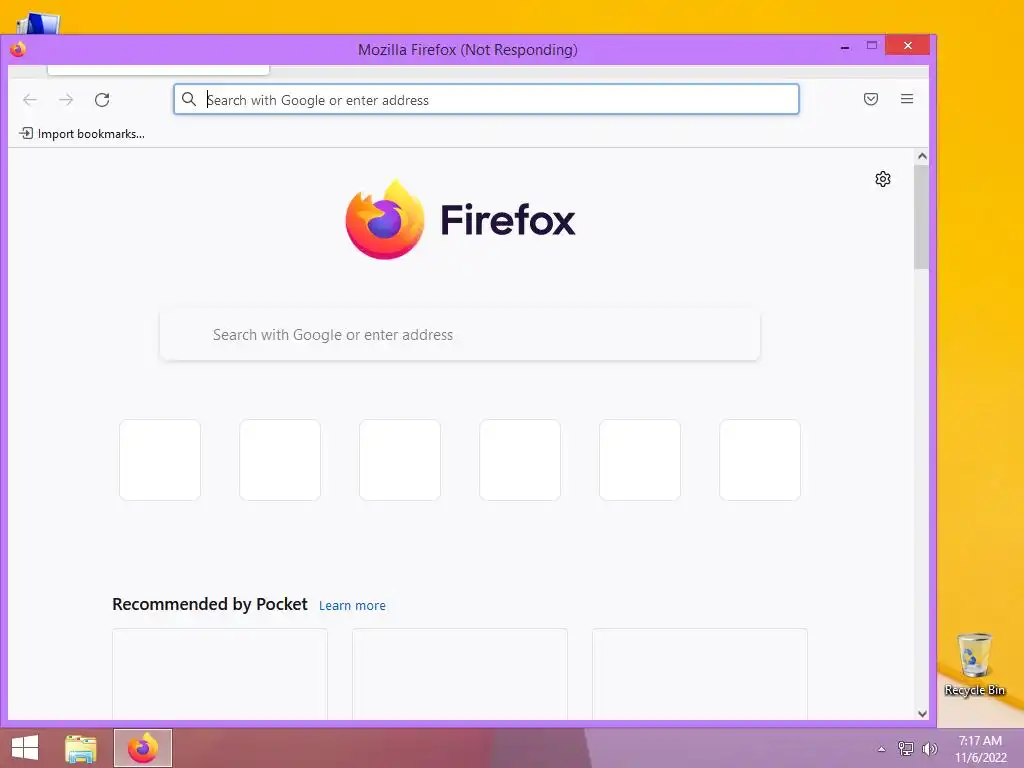Click the center page search box
This screenshot has width=1024, height=768.
(460, 334)
